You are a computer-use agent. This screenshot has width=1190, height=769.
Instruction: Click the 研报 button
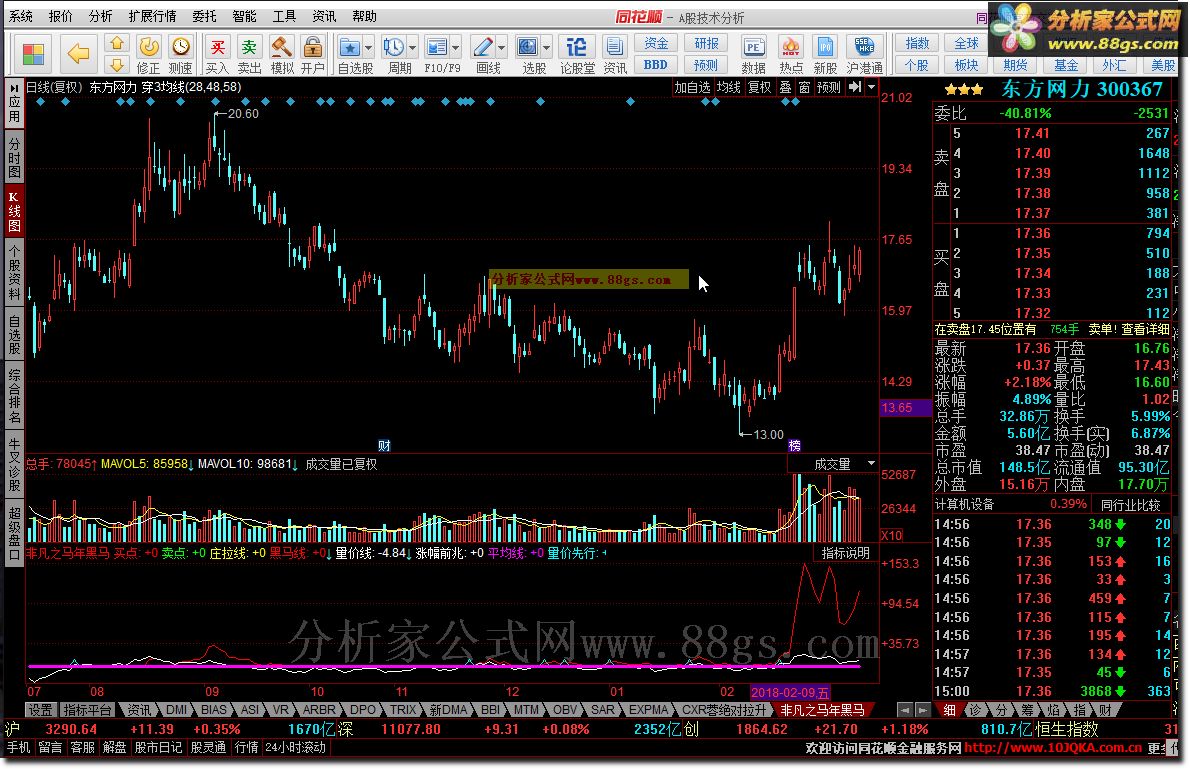point(706,43)
